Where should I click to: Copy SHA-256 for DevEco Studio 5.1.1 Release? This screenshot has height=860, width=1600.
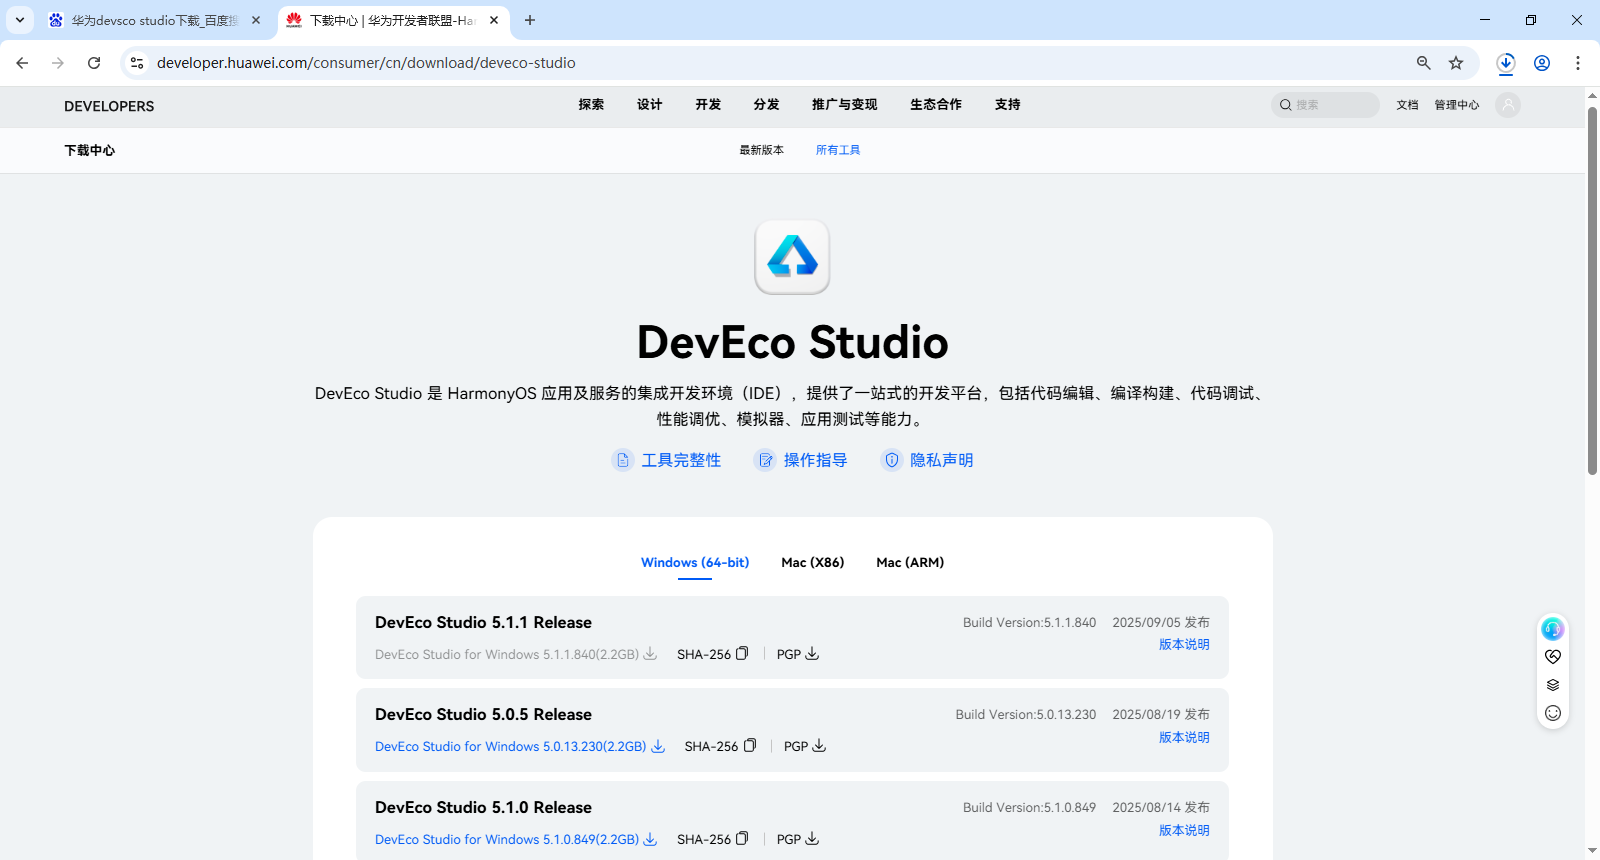pyautogui.click(x=742, y=654)
